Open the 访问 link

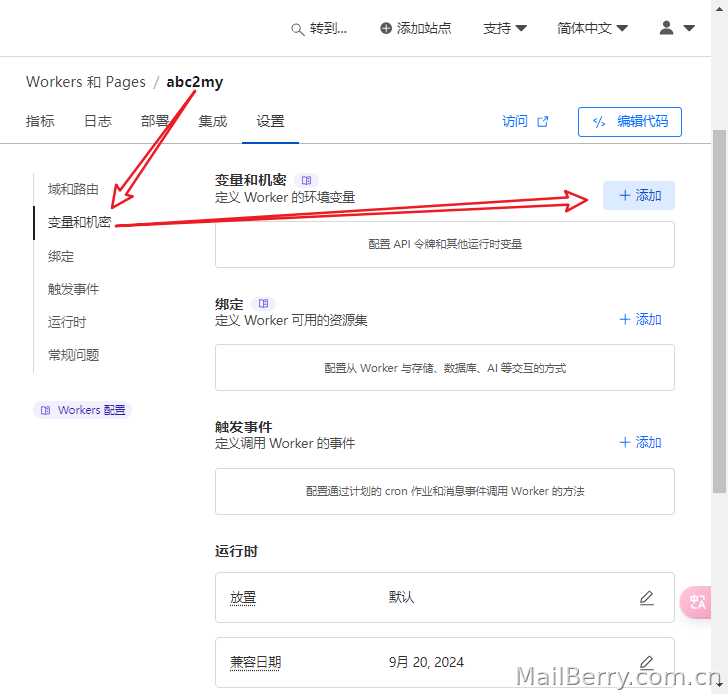[x=525, y=122]
